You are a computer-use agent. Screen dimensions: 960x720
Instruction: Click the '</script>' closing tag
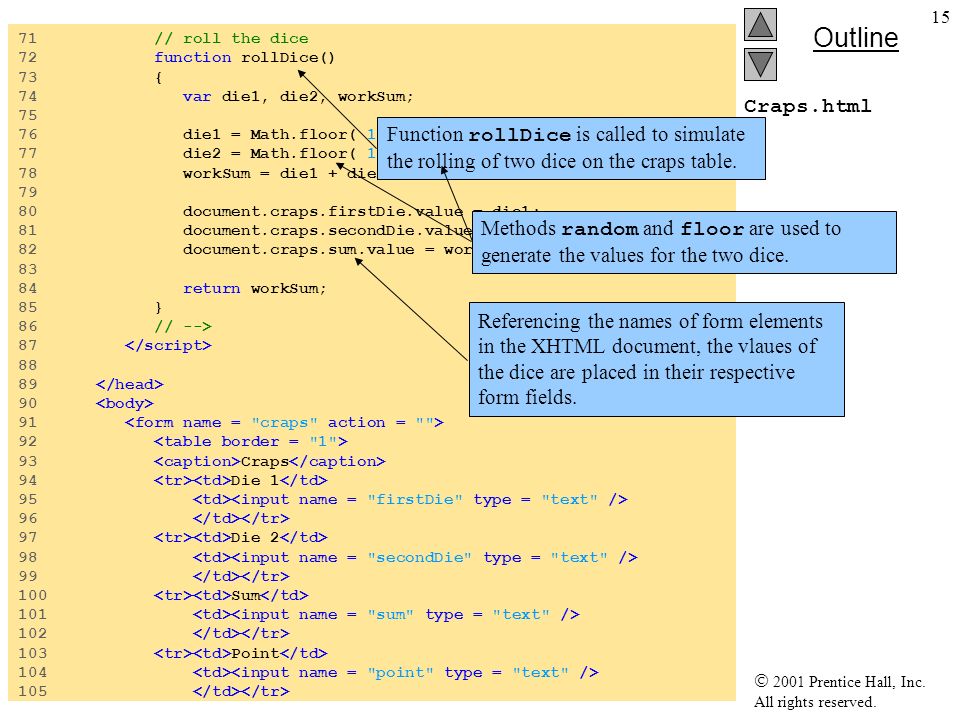[168, 345]
